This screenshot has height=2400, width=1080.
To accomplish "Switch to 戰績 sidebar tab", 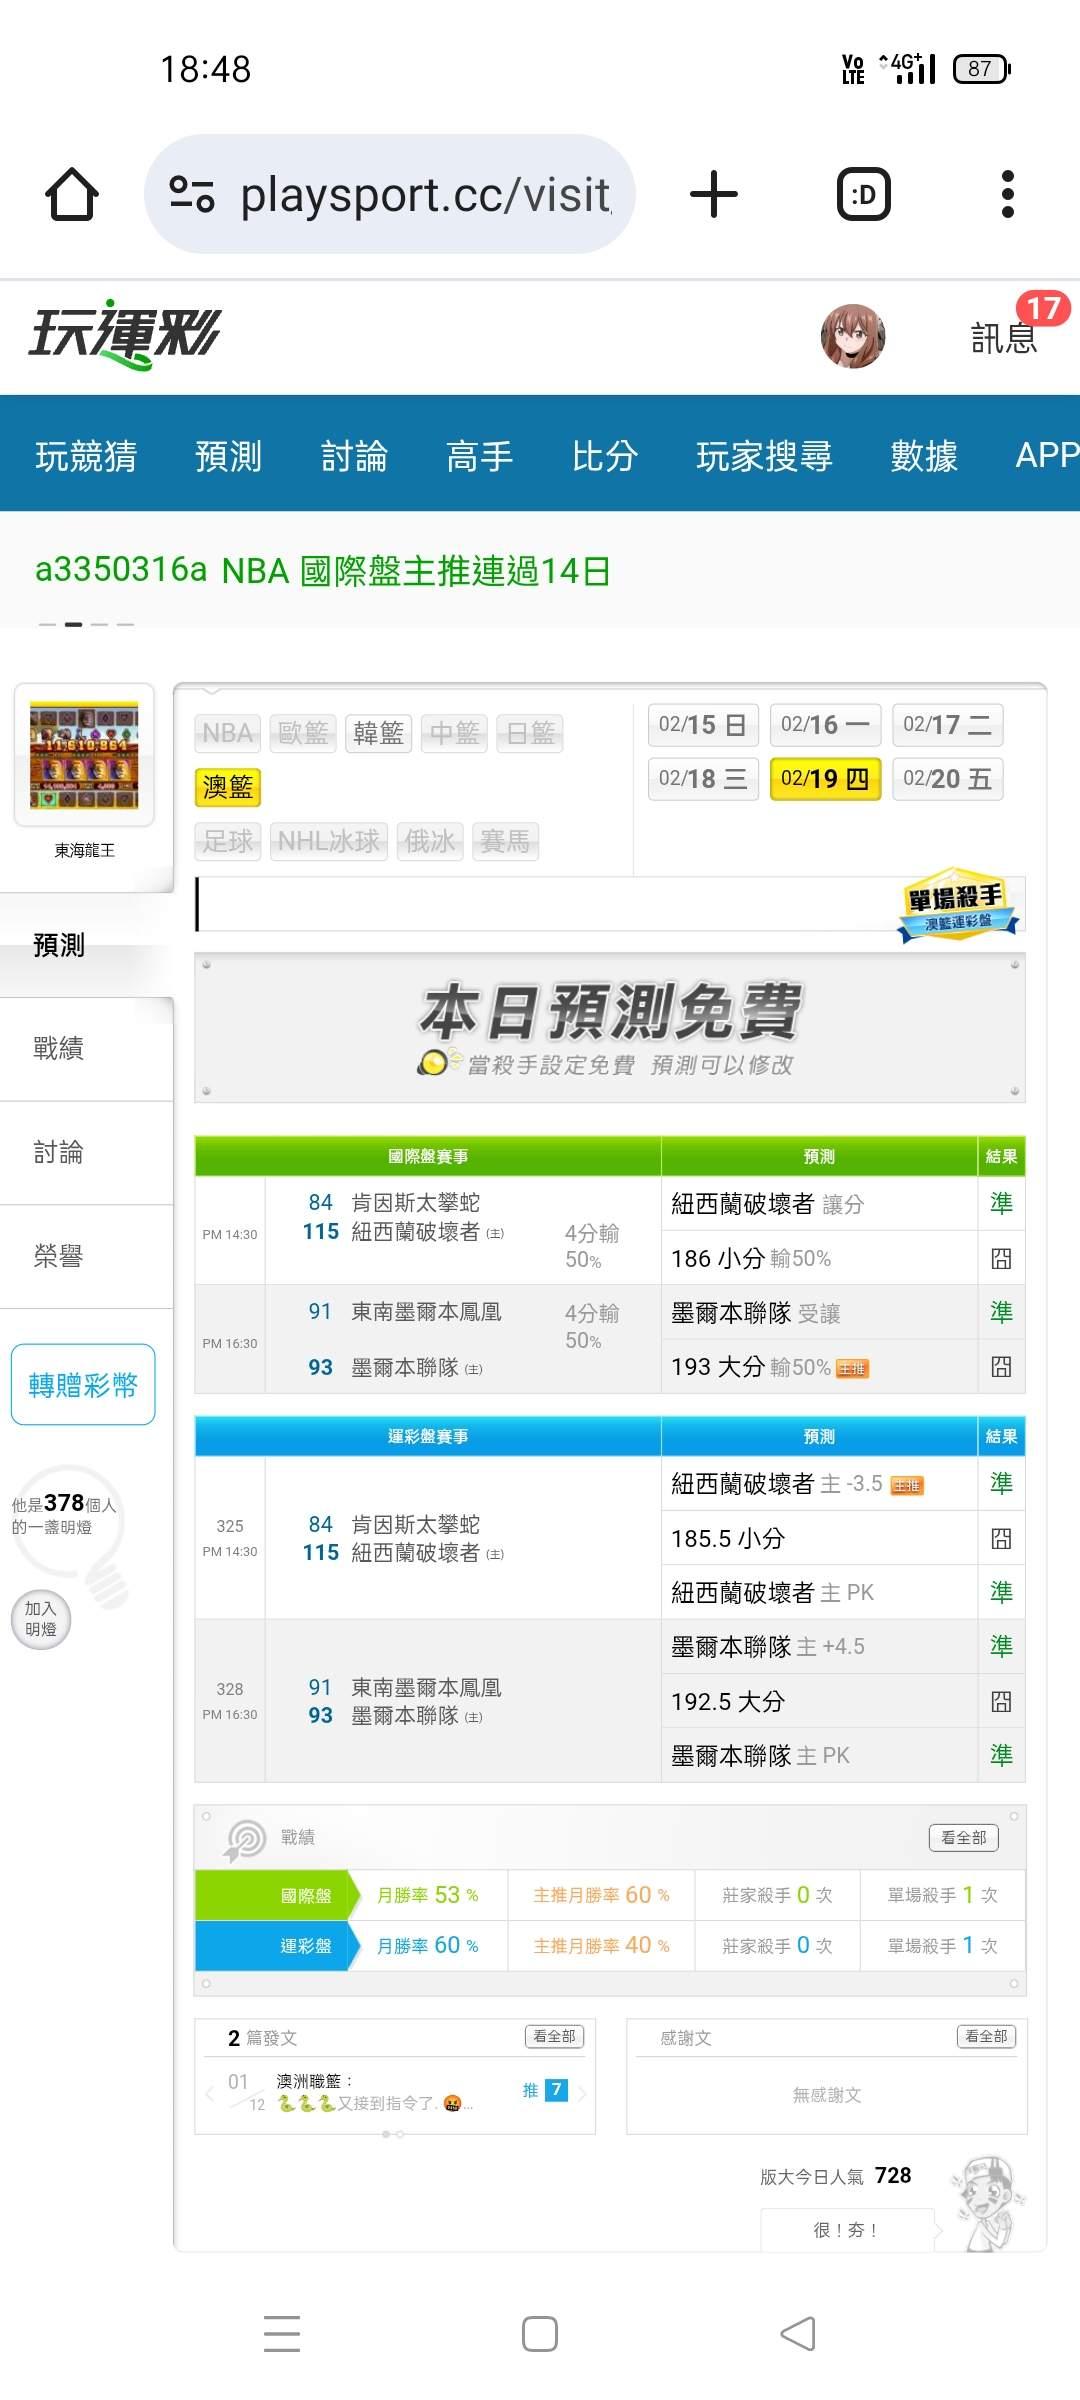I will (x=59, y=1048).
